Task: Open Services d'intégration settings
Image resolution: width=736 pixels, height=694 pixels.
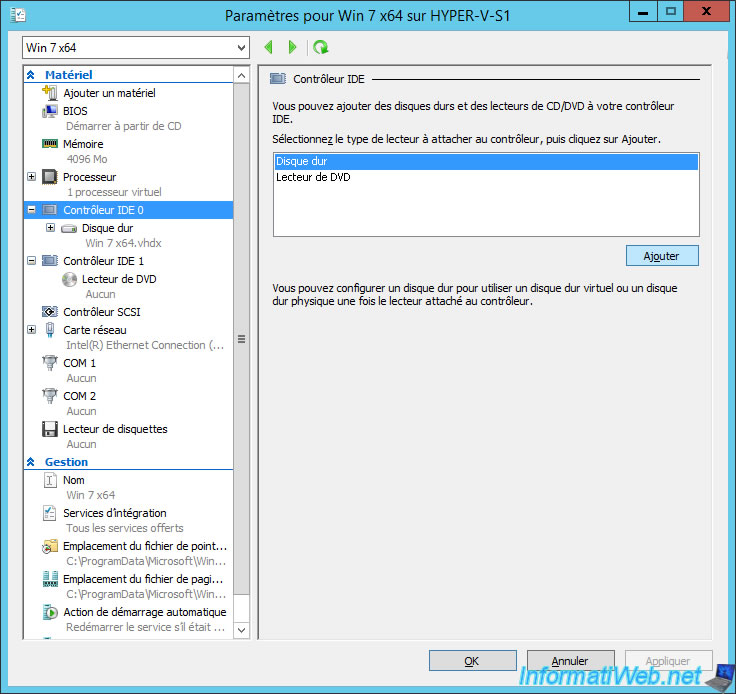Action: (115, 513)
